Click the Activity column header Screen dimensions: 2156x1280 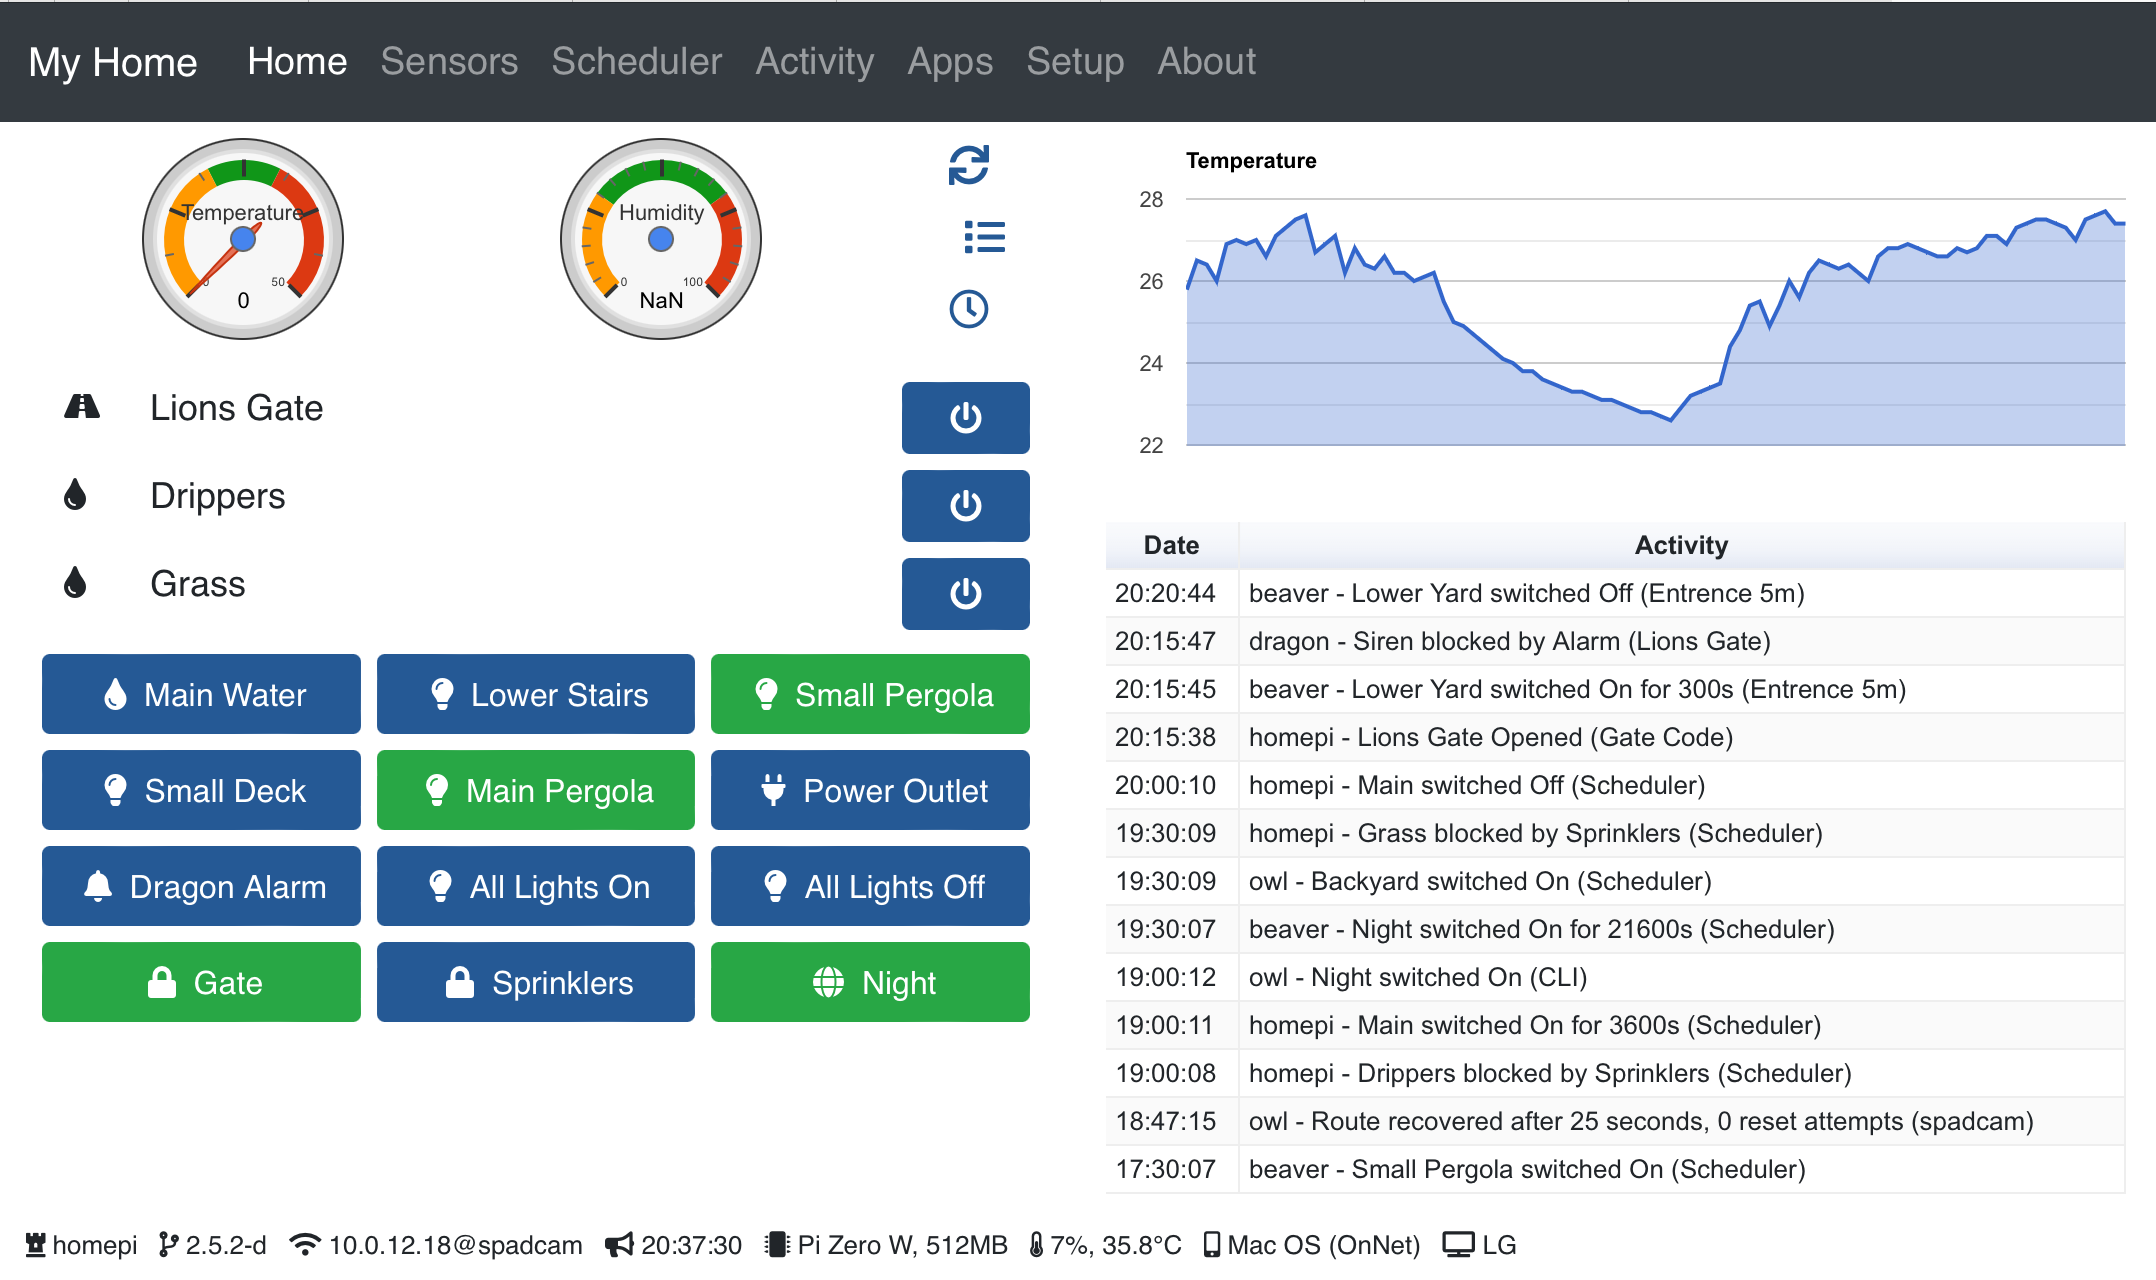[1680, 545]
